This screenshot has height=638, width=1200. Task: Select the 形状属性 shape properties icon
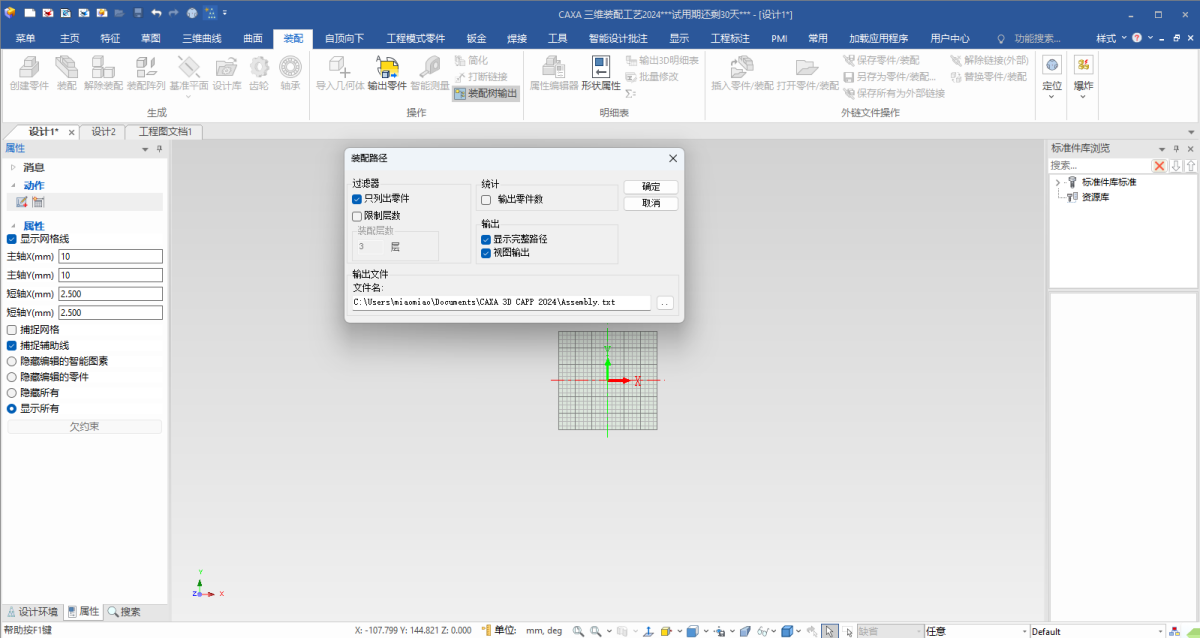(x=601, y=68)
